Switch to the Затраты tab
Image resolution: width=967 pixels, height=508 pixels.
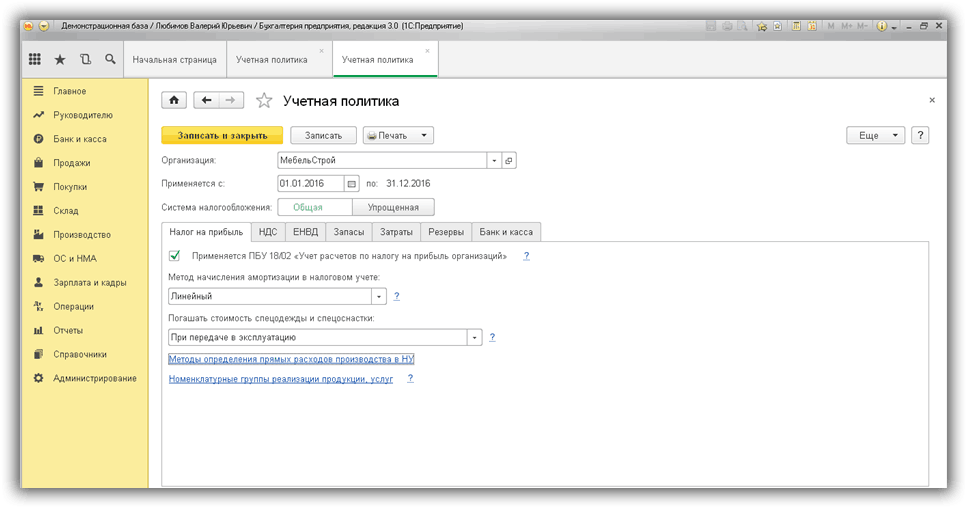(396, 232)
